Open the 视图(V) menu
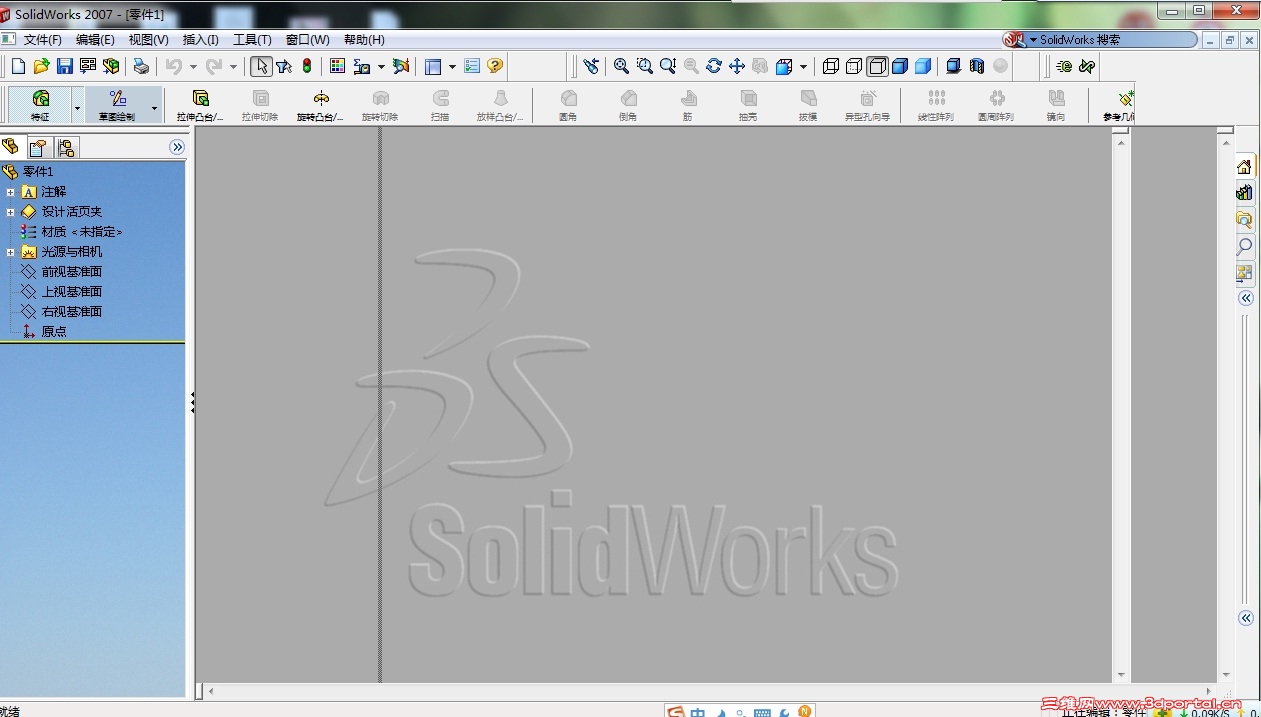The height and width of the screenshot is (717, 1261). point(148,40)
